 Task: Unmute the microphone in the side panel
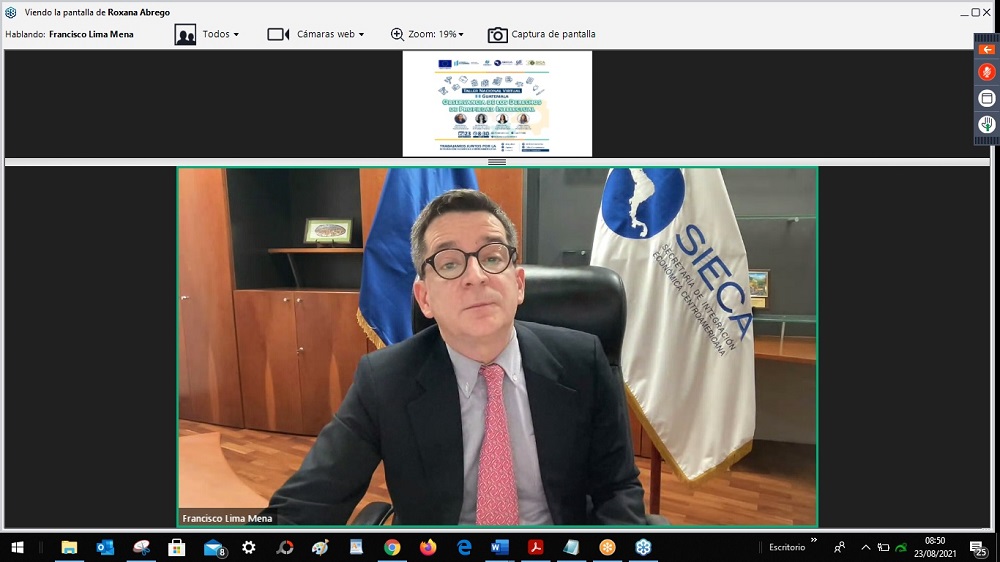pos(986,72)
